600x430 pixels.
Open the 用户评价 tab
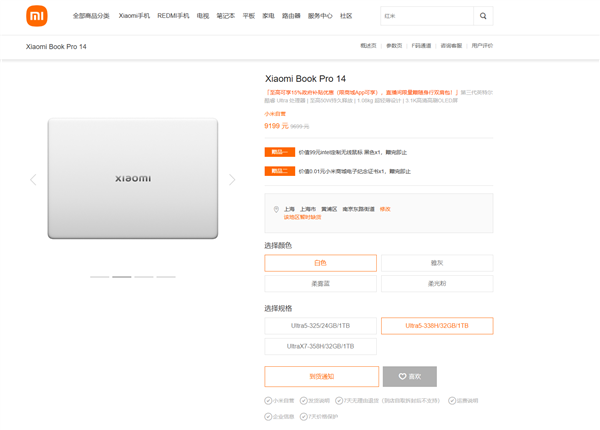point(481,46)
